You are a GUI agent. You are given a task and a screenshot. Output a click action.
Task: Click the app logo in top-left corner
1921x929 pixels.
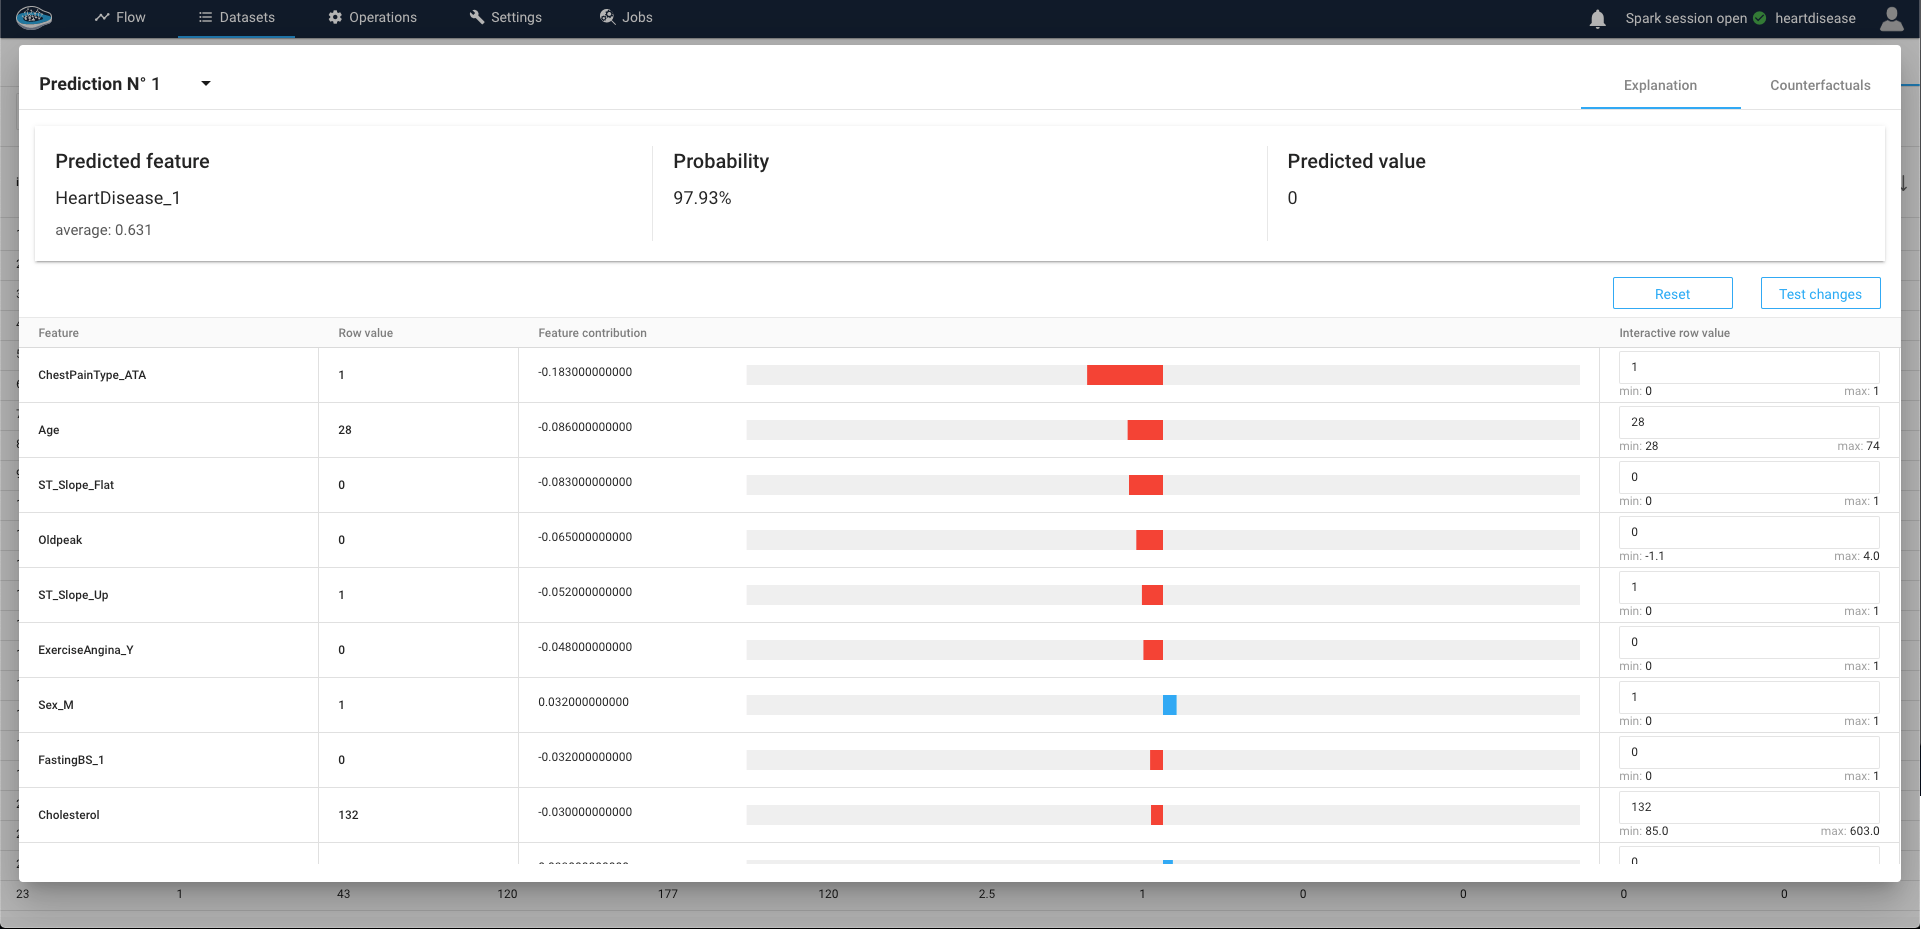tap(34, 17)
